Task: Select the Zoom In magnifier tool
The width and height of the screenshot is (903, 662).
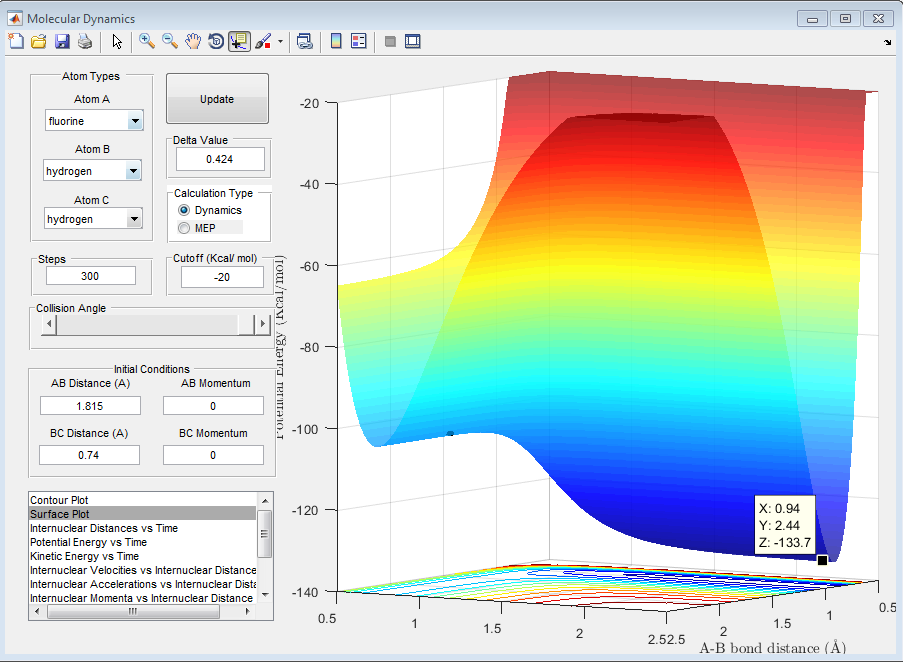Action: 147,41
